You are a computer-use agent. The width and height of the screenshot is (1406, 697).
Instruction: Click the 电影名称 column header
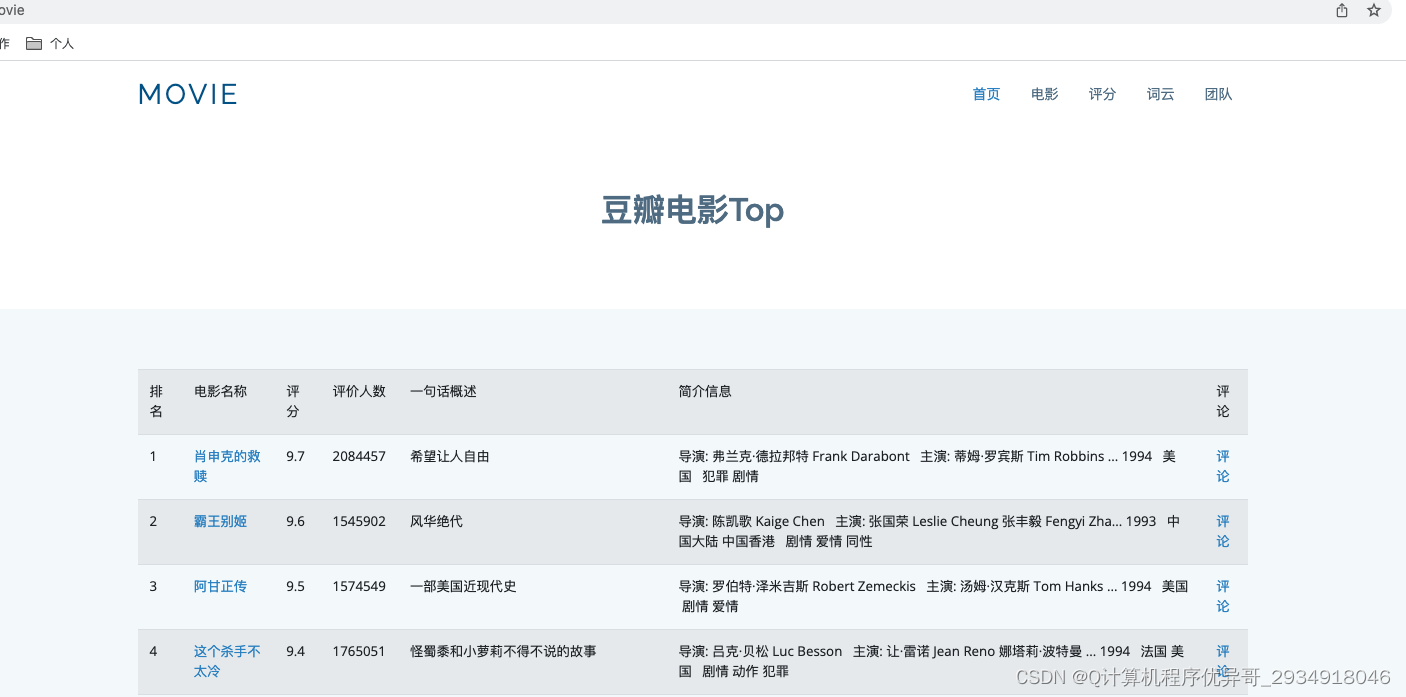click(220, 391)
